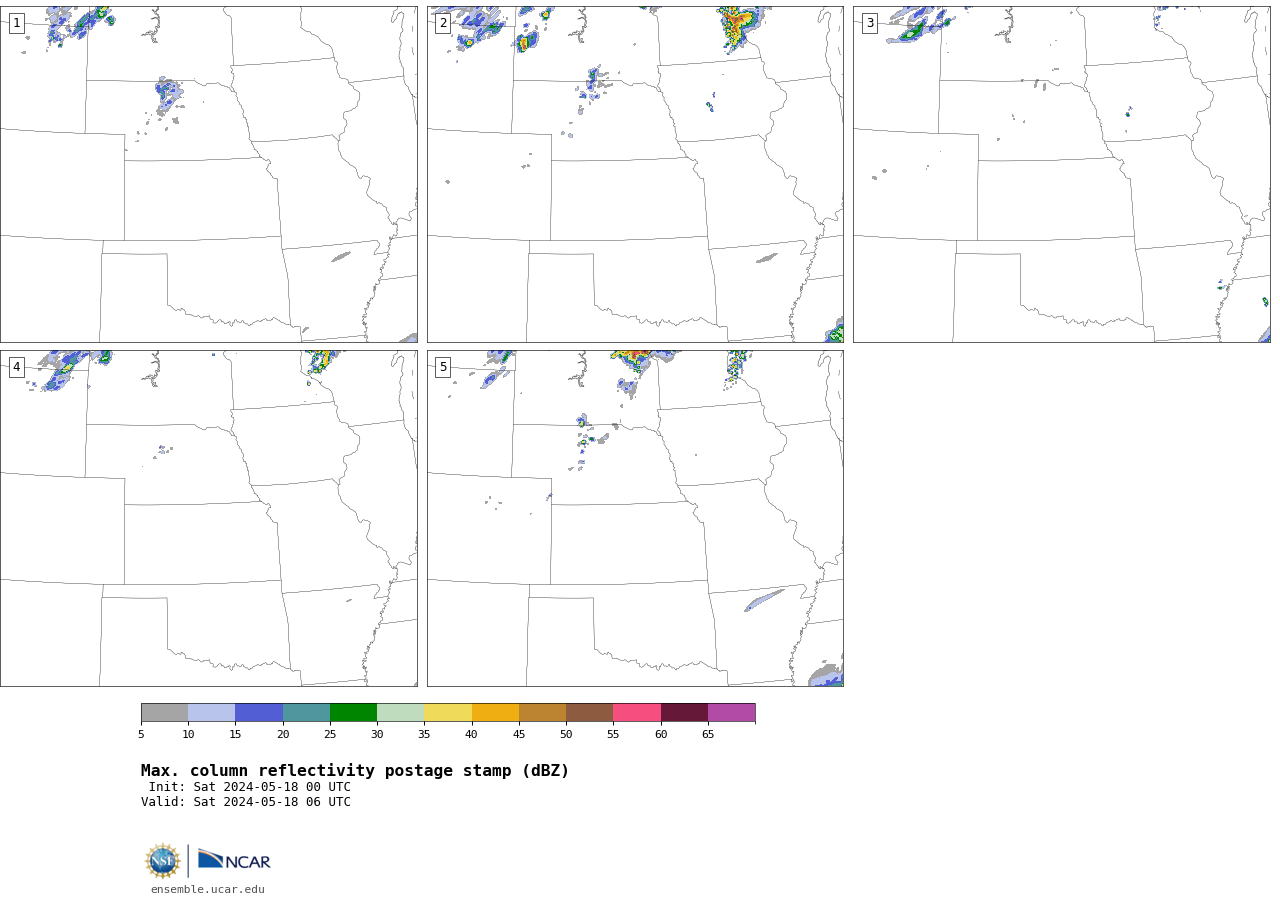Click the Init: Sat 2024-05-18 00 UTC text
The image size is (1280, 901).
(250, 787)
